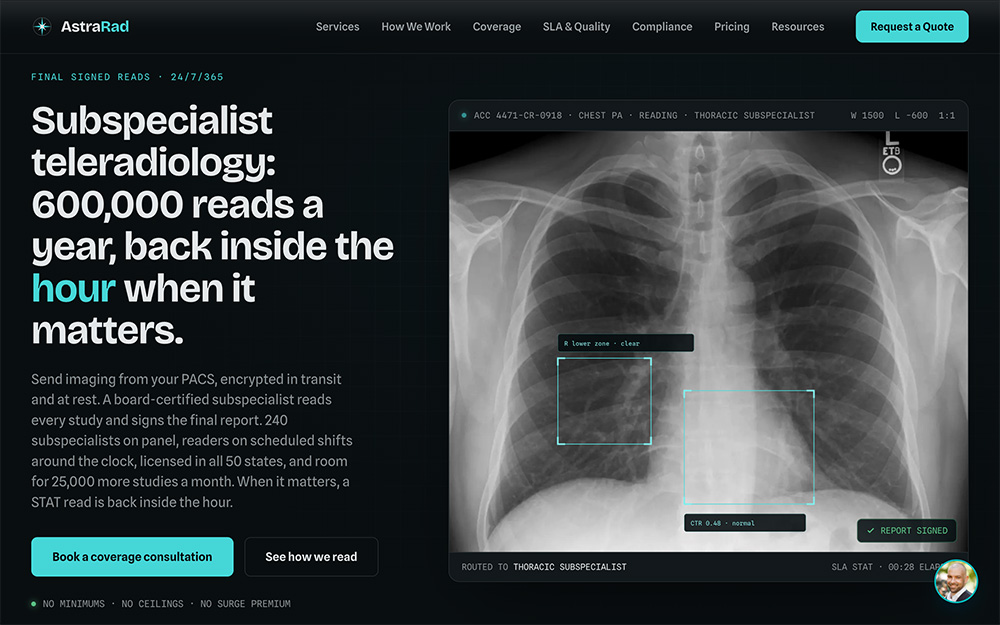
Task: Click the NO MINIMUMS footer note
Action: (x=166, y=604)
